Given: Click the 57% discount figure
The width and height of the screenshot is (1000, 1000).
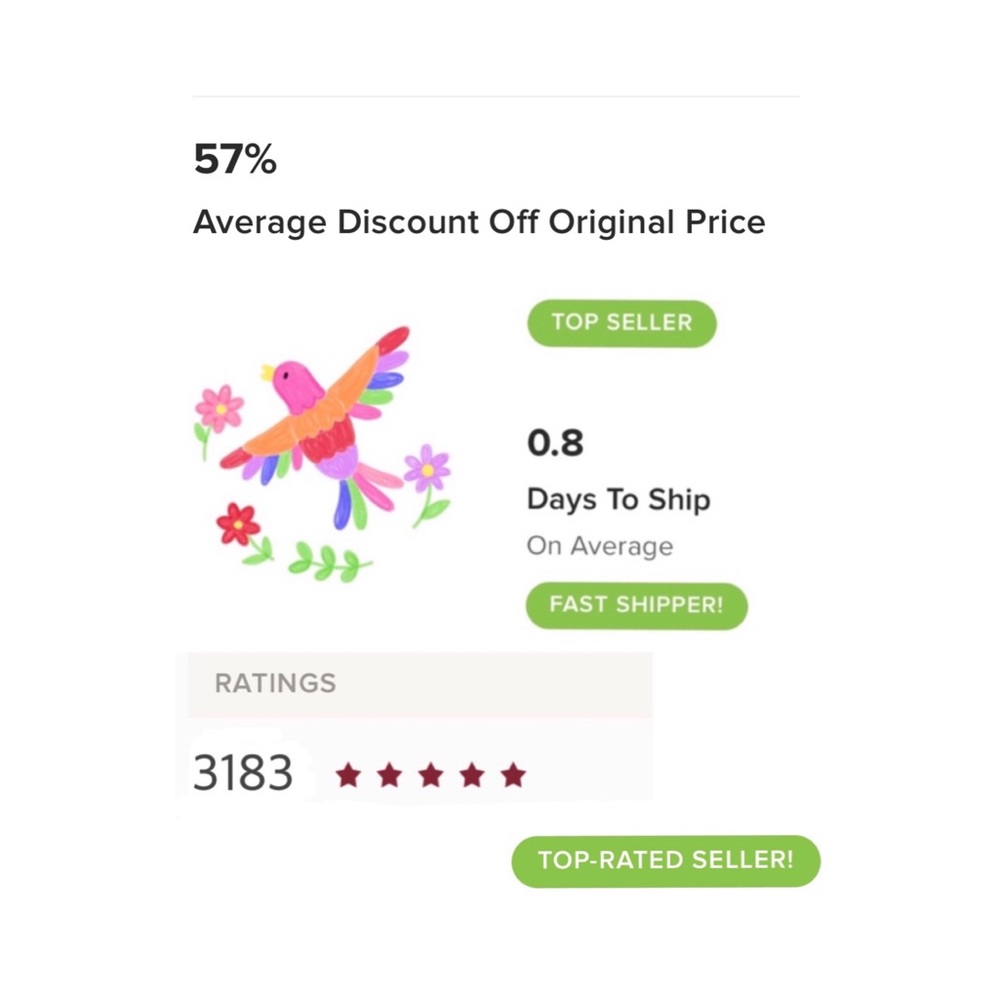Looking at the screenshot, I should (x=235, y=159).
